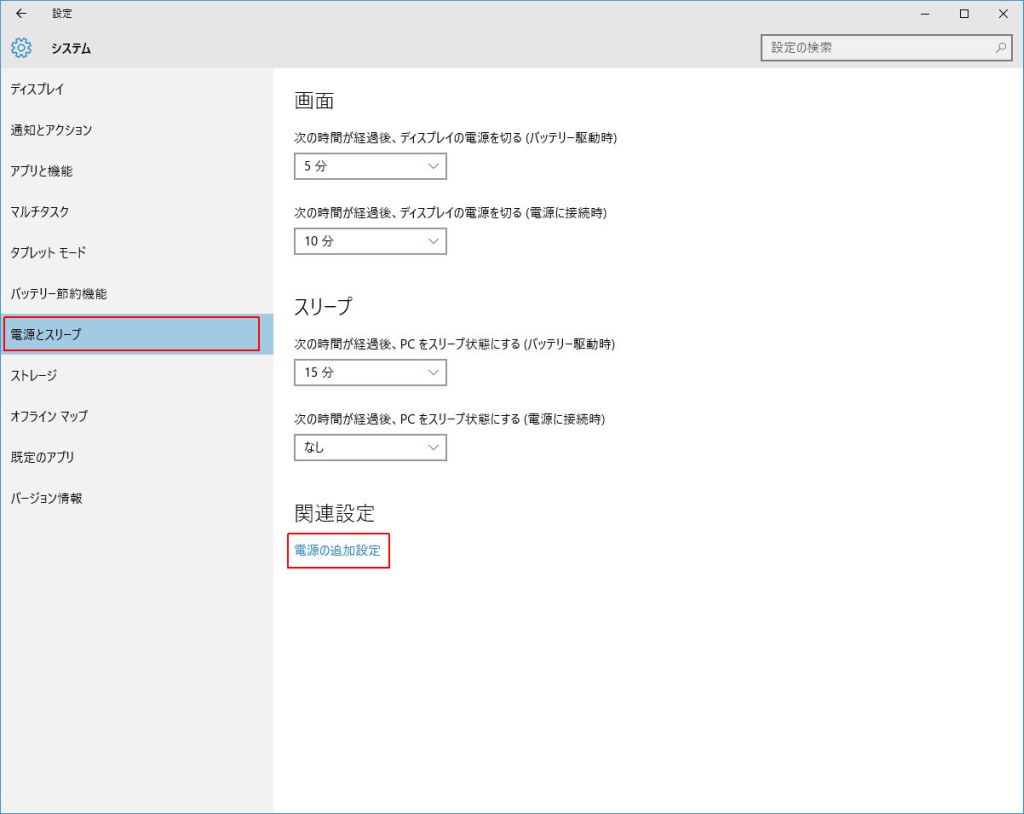The height and width of the screenshot is (814, 1024).
Task: Click the System gear icon
Action: 21,48
